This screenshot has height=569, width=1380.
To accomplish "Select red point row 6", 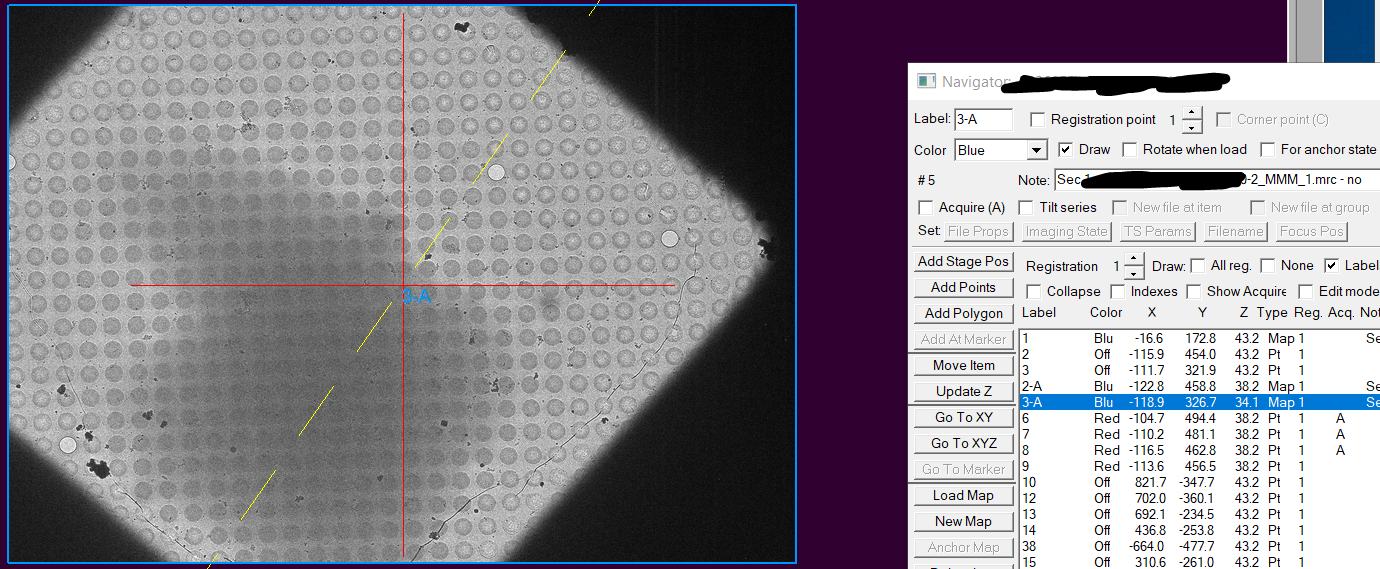I will click(x=1199, y=419).
